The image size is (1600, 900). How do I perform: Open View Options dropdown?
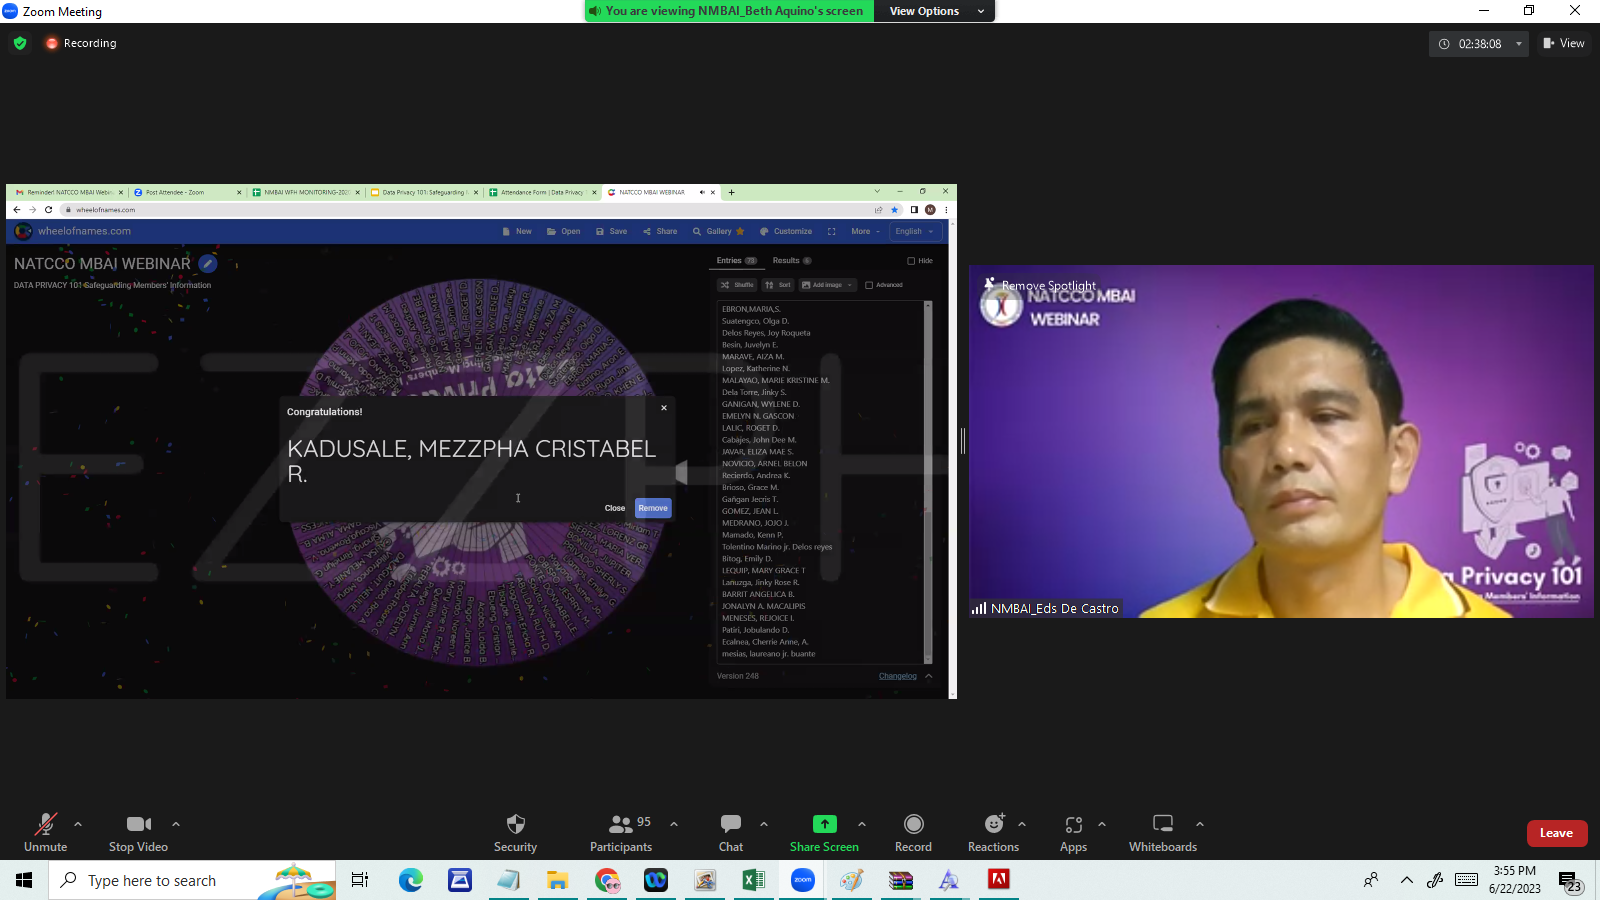coord(934,11)
